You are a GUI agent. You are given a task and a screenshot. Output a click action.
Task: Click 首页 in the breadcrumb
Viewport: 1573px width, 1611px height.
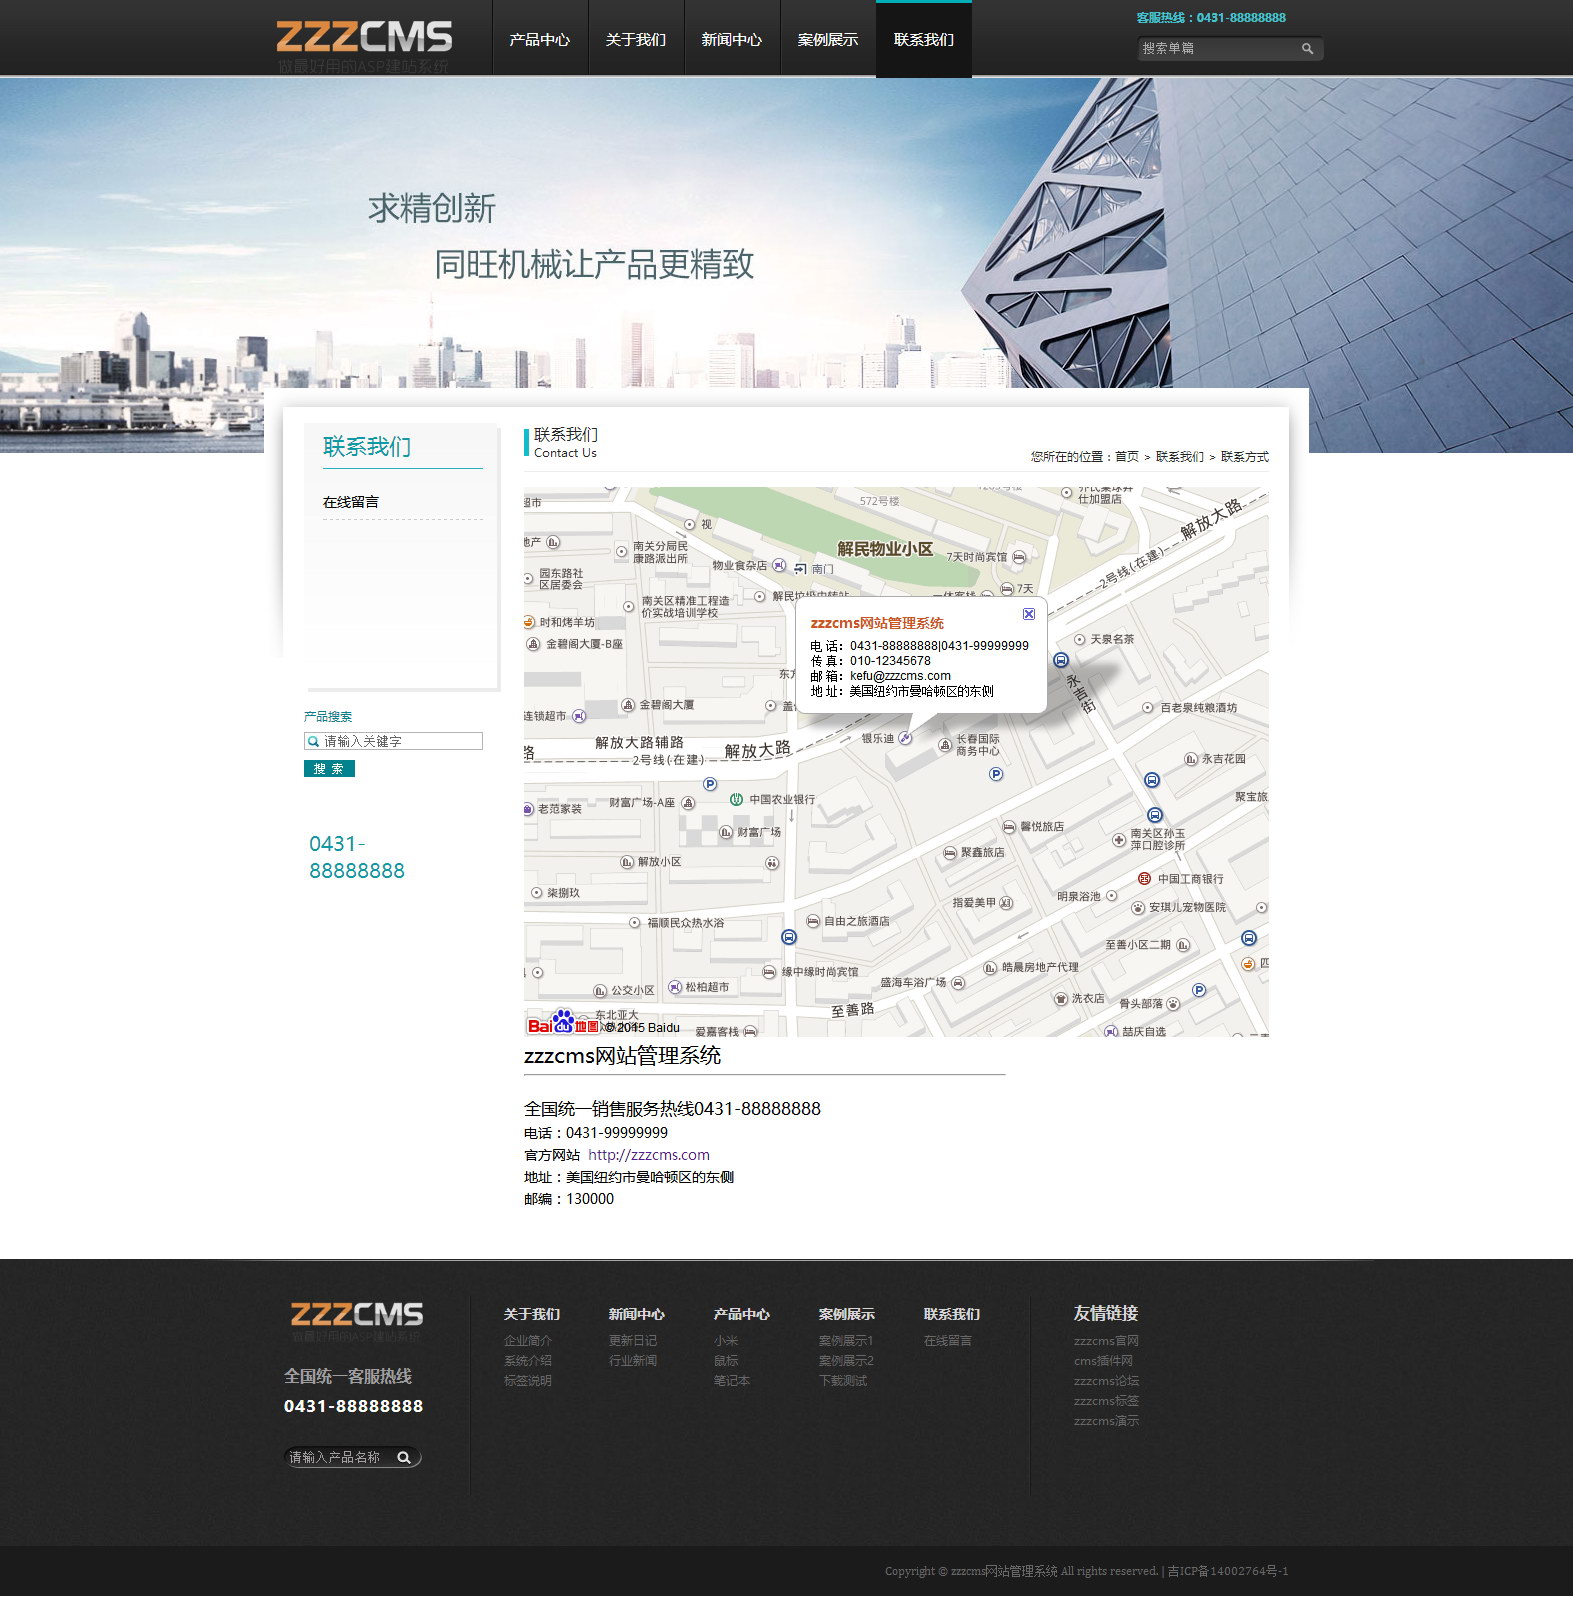click(x=1127, y=457)
